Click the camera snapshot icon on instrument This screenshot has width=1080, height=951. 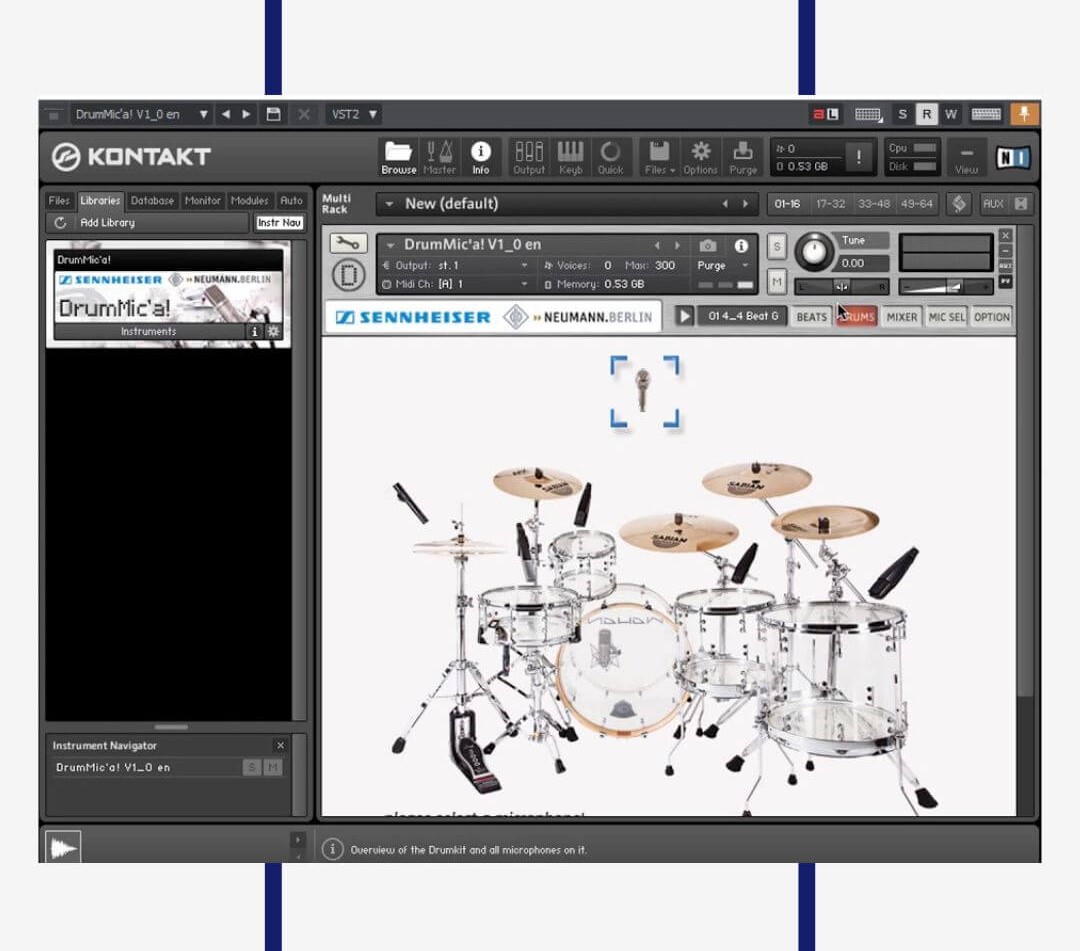[x=708, y=245]
